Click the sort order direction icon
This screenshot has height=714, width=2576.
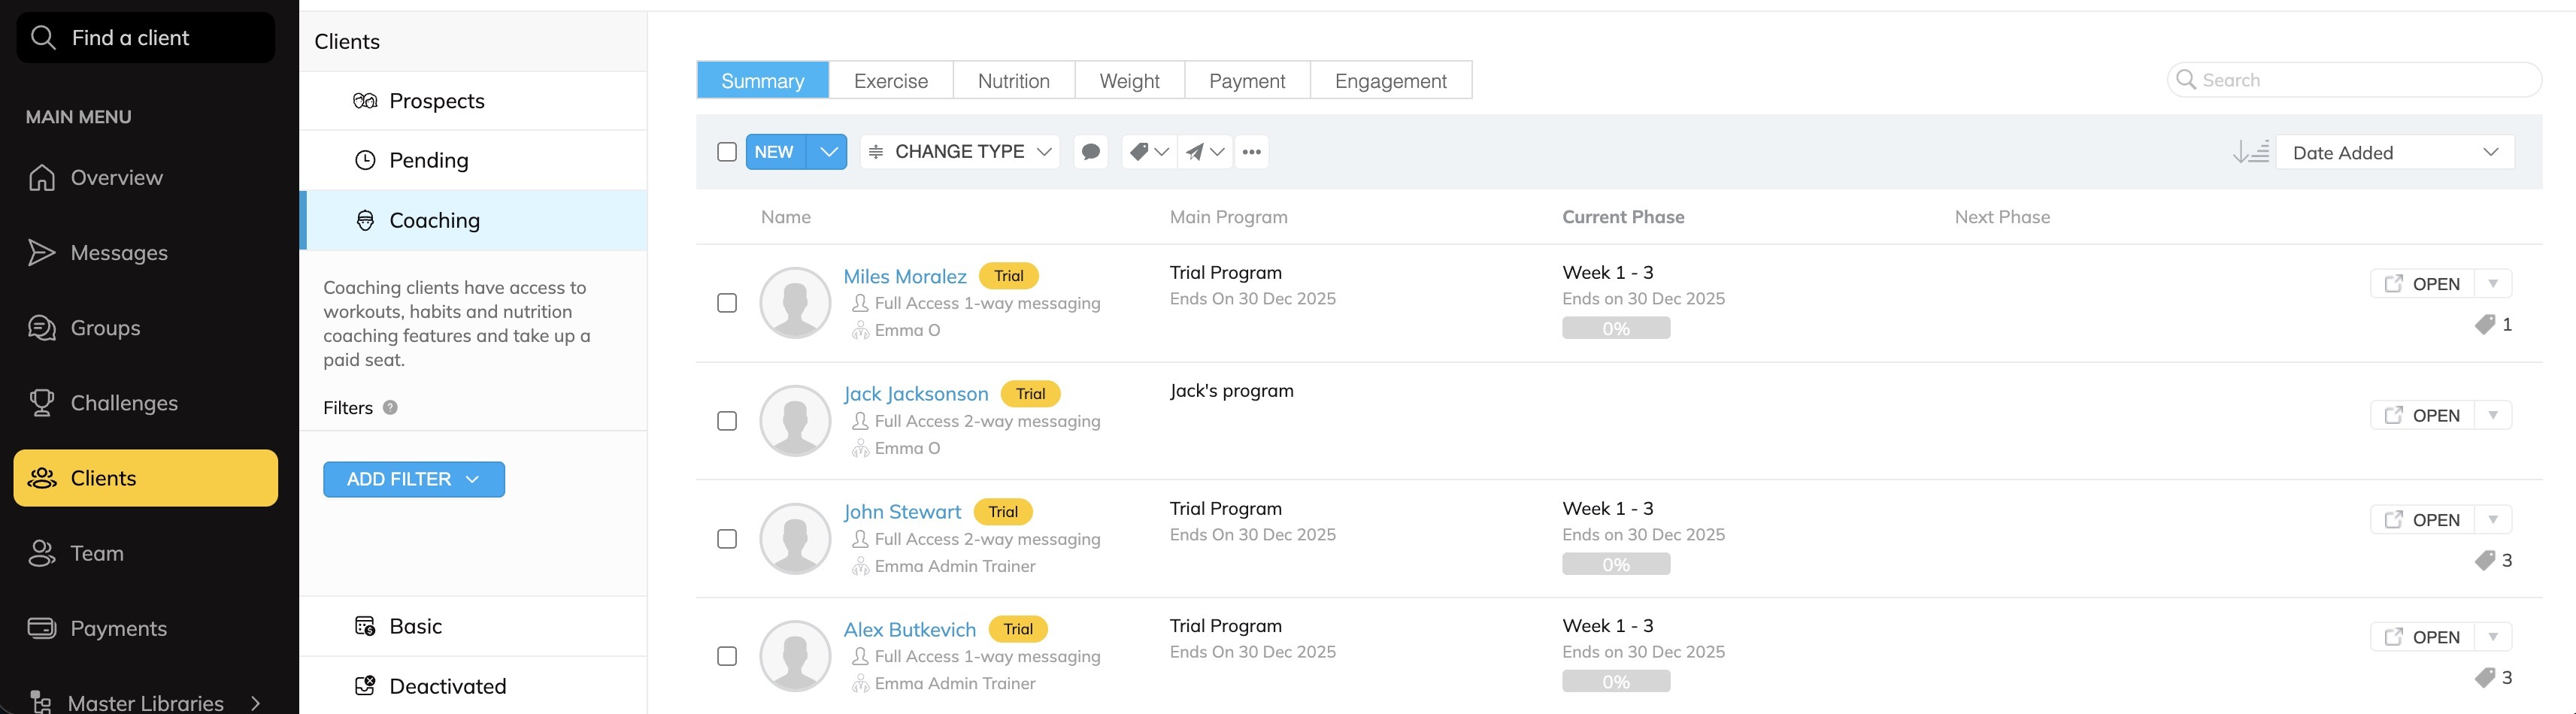coord(2250,152)
